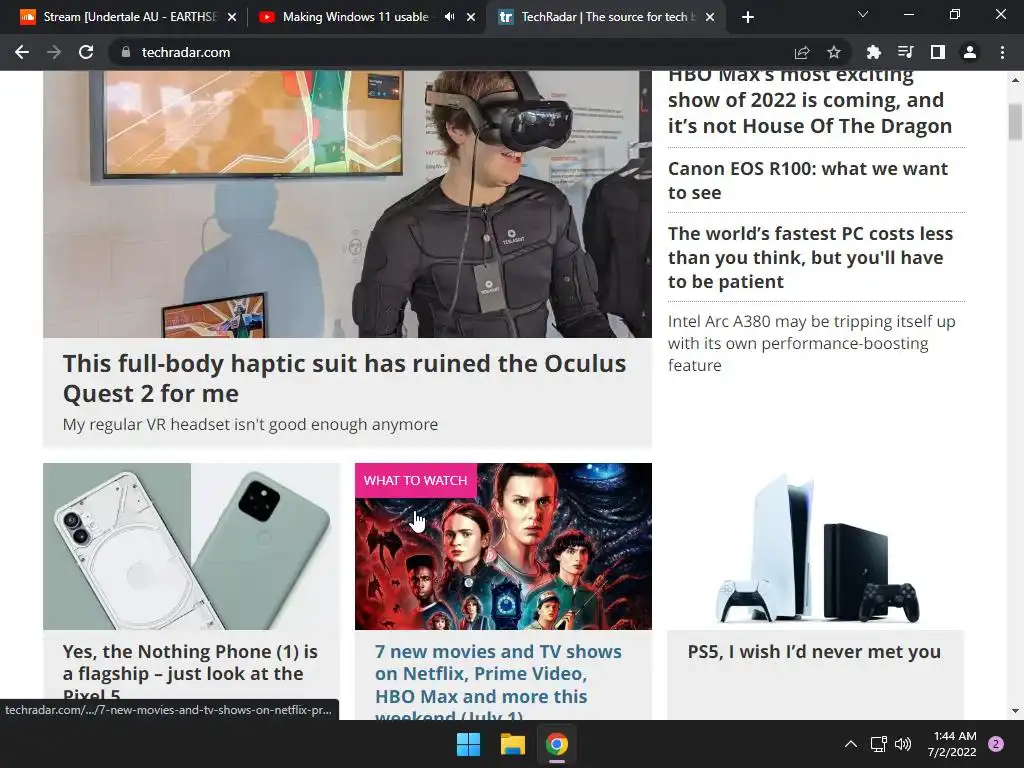The height and width of the screenshot is (768, 1024).
Task: Close the TechRadar tab
Action: click(x=710, y=17)
